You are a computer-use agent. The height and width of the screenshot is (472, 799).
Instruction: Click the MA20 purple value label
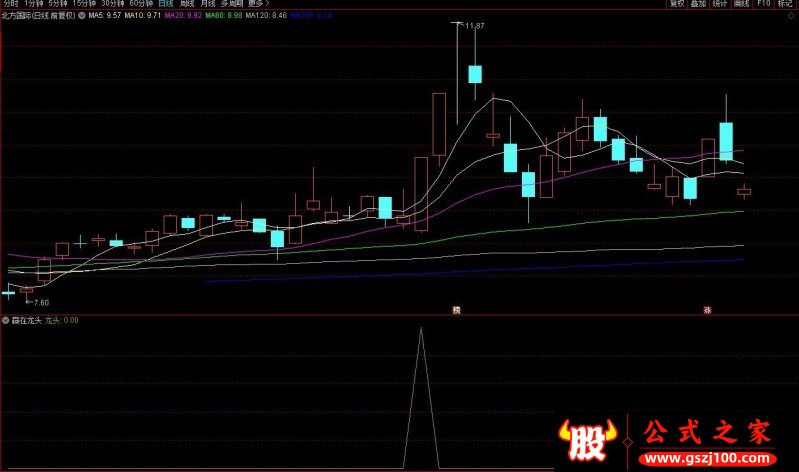coord(182,17)
